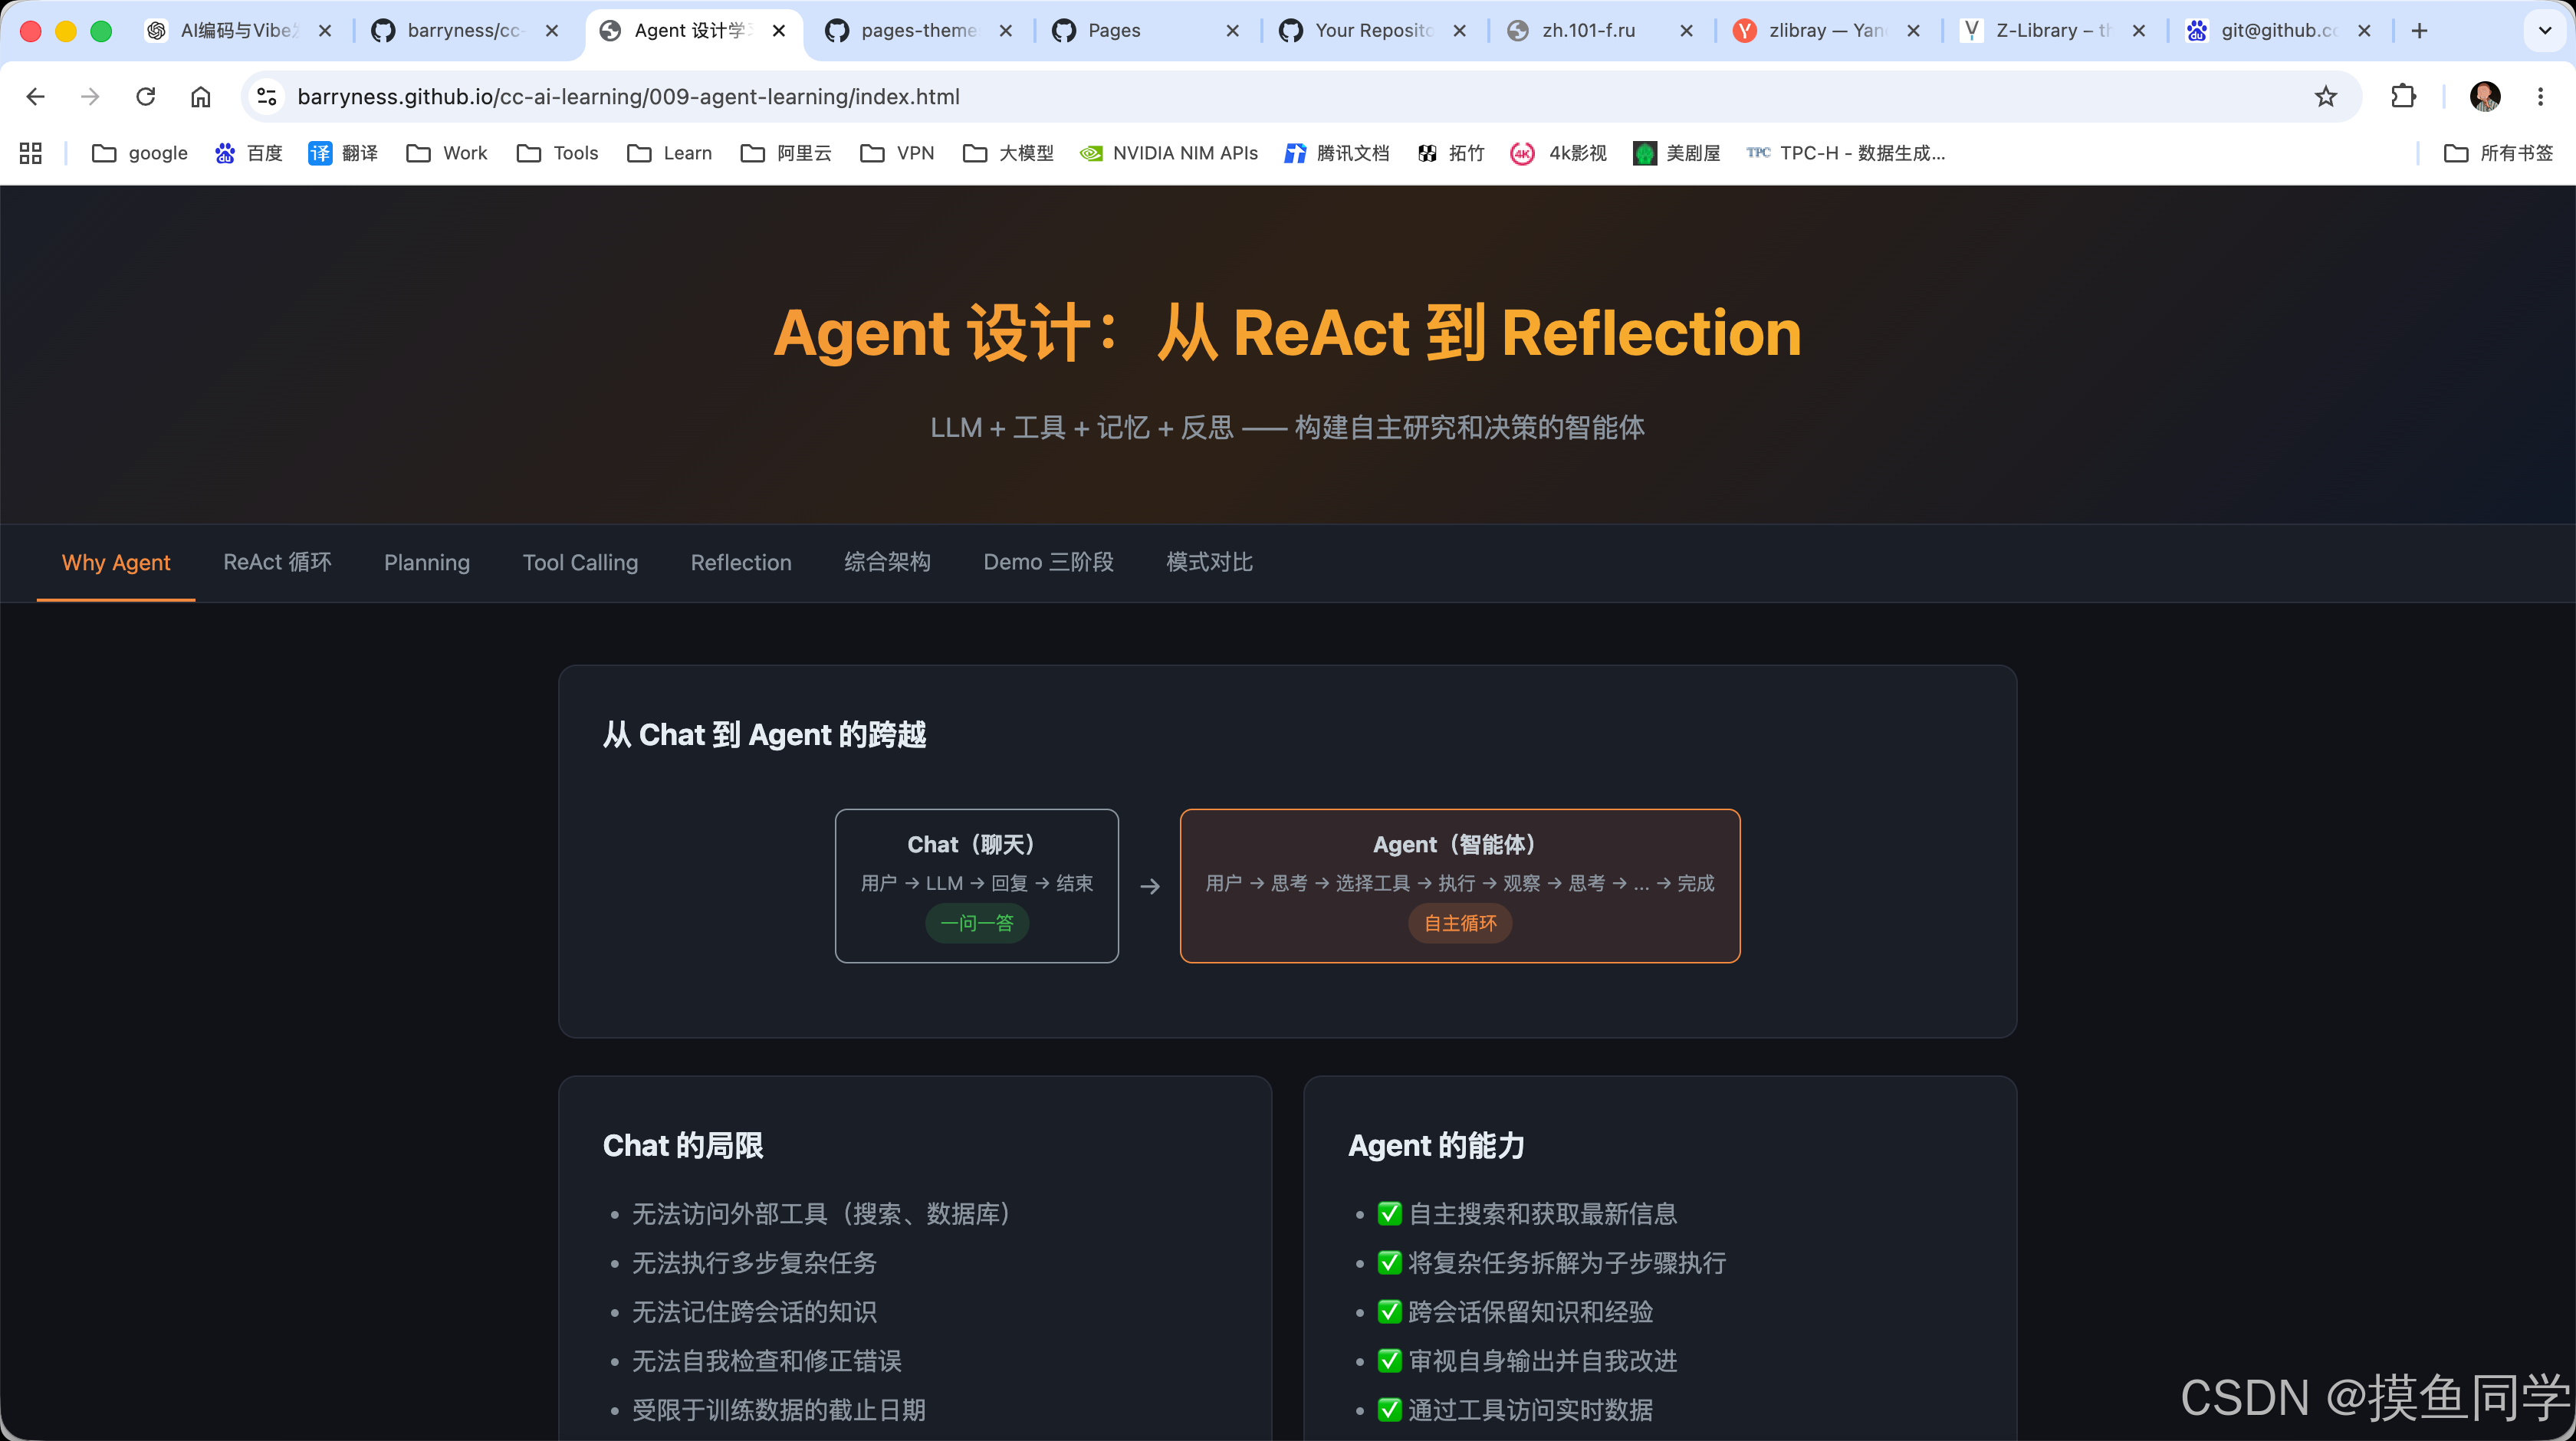The width and height of the screenshot is (2576, 1441).
Task: Open the Chrome three-dot menu
Action: [2540, 96]
